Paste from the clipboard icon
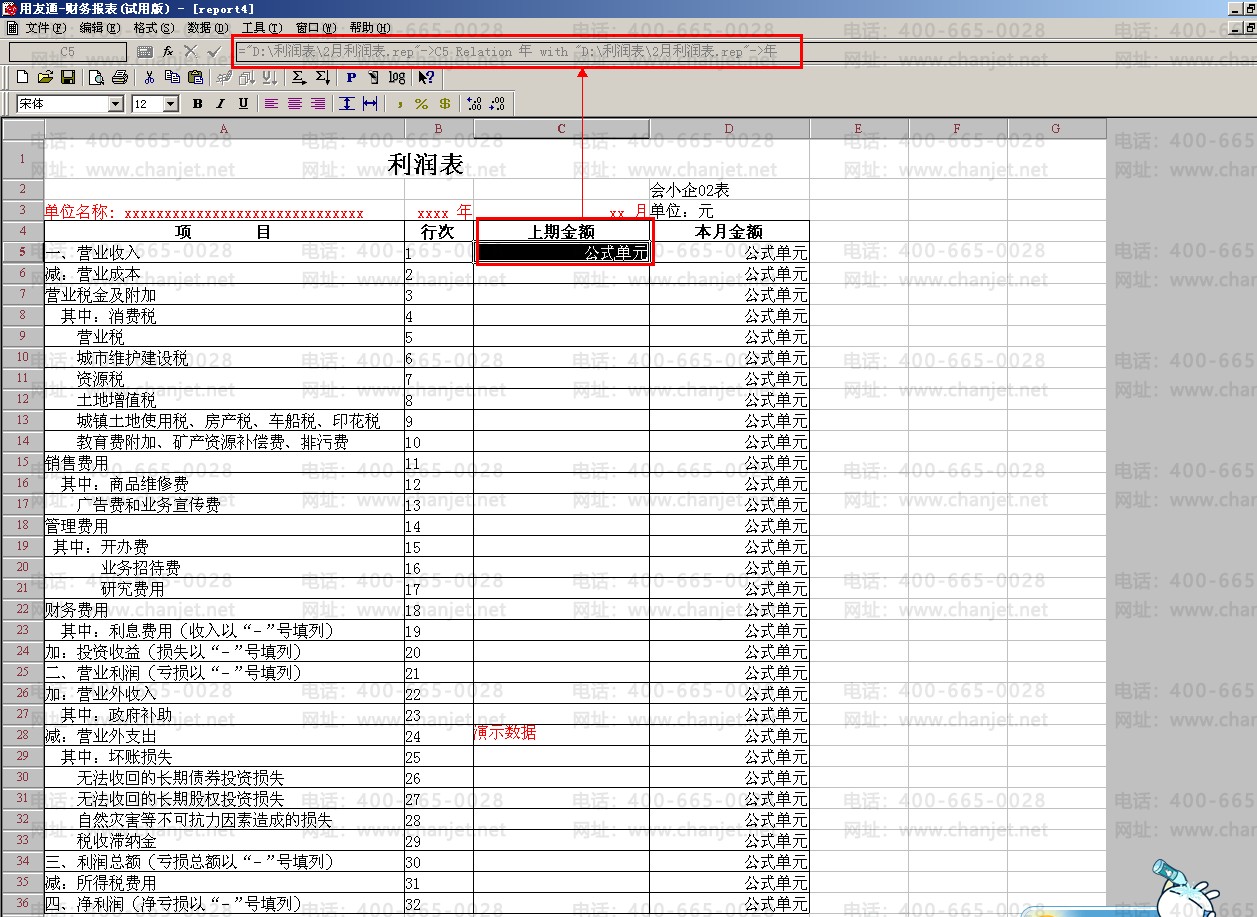Screen dimensions: 1257x917 pyautogui.click(x=195, y=77)
